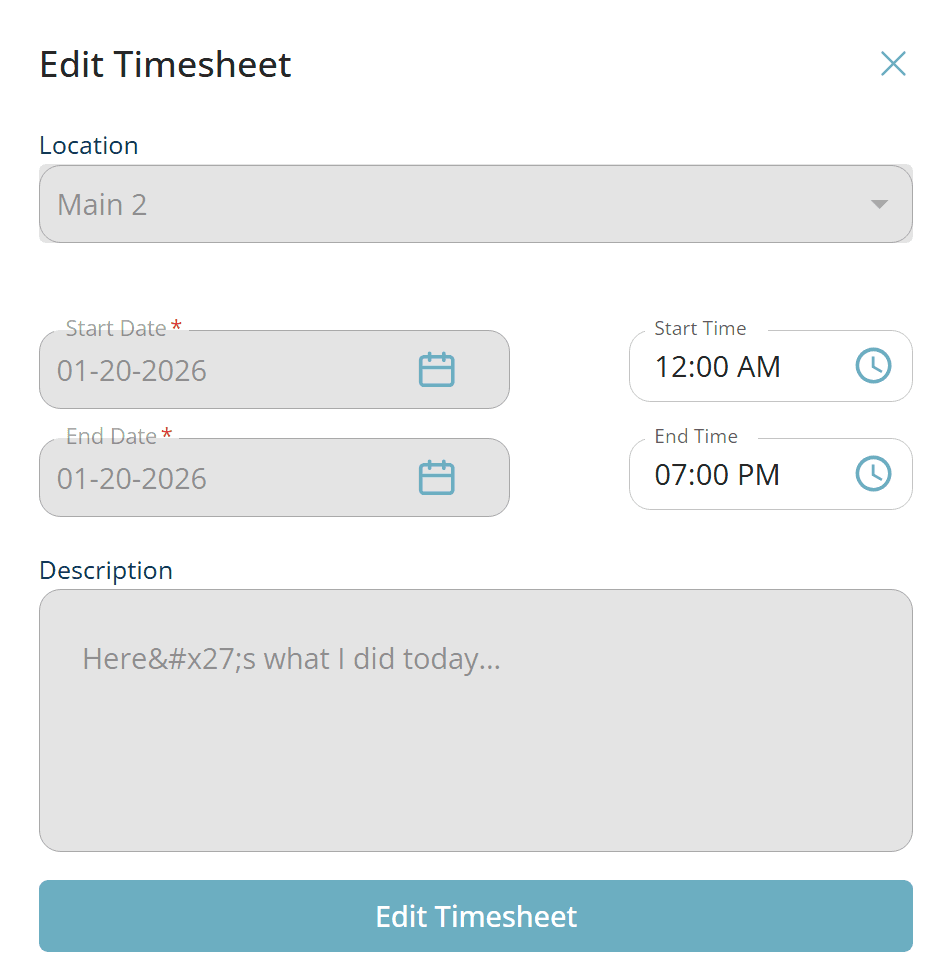Click the Location label above the selector
The height and width of the screenshot is (968, 944).
[89, 146]
